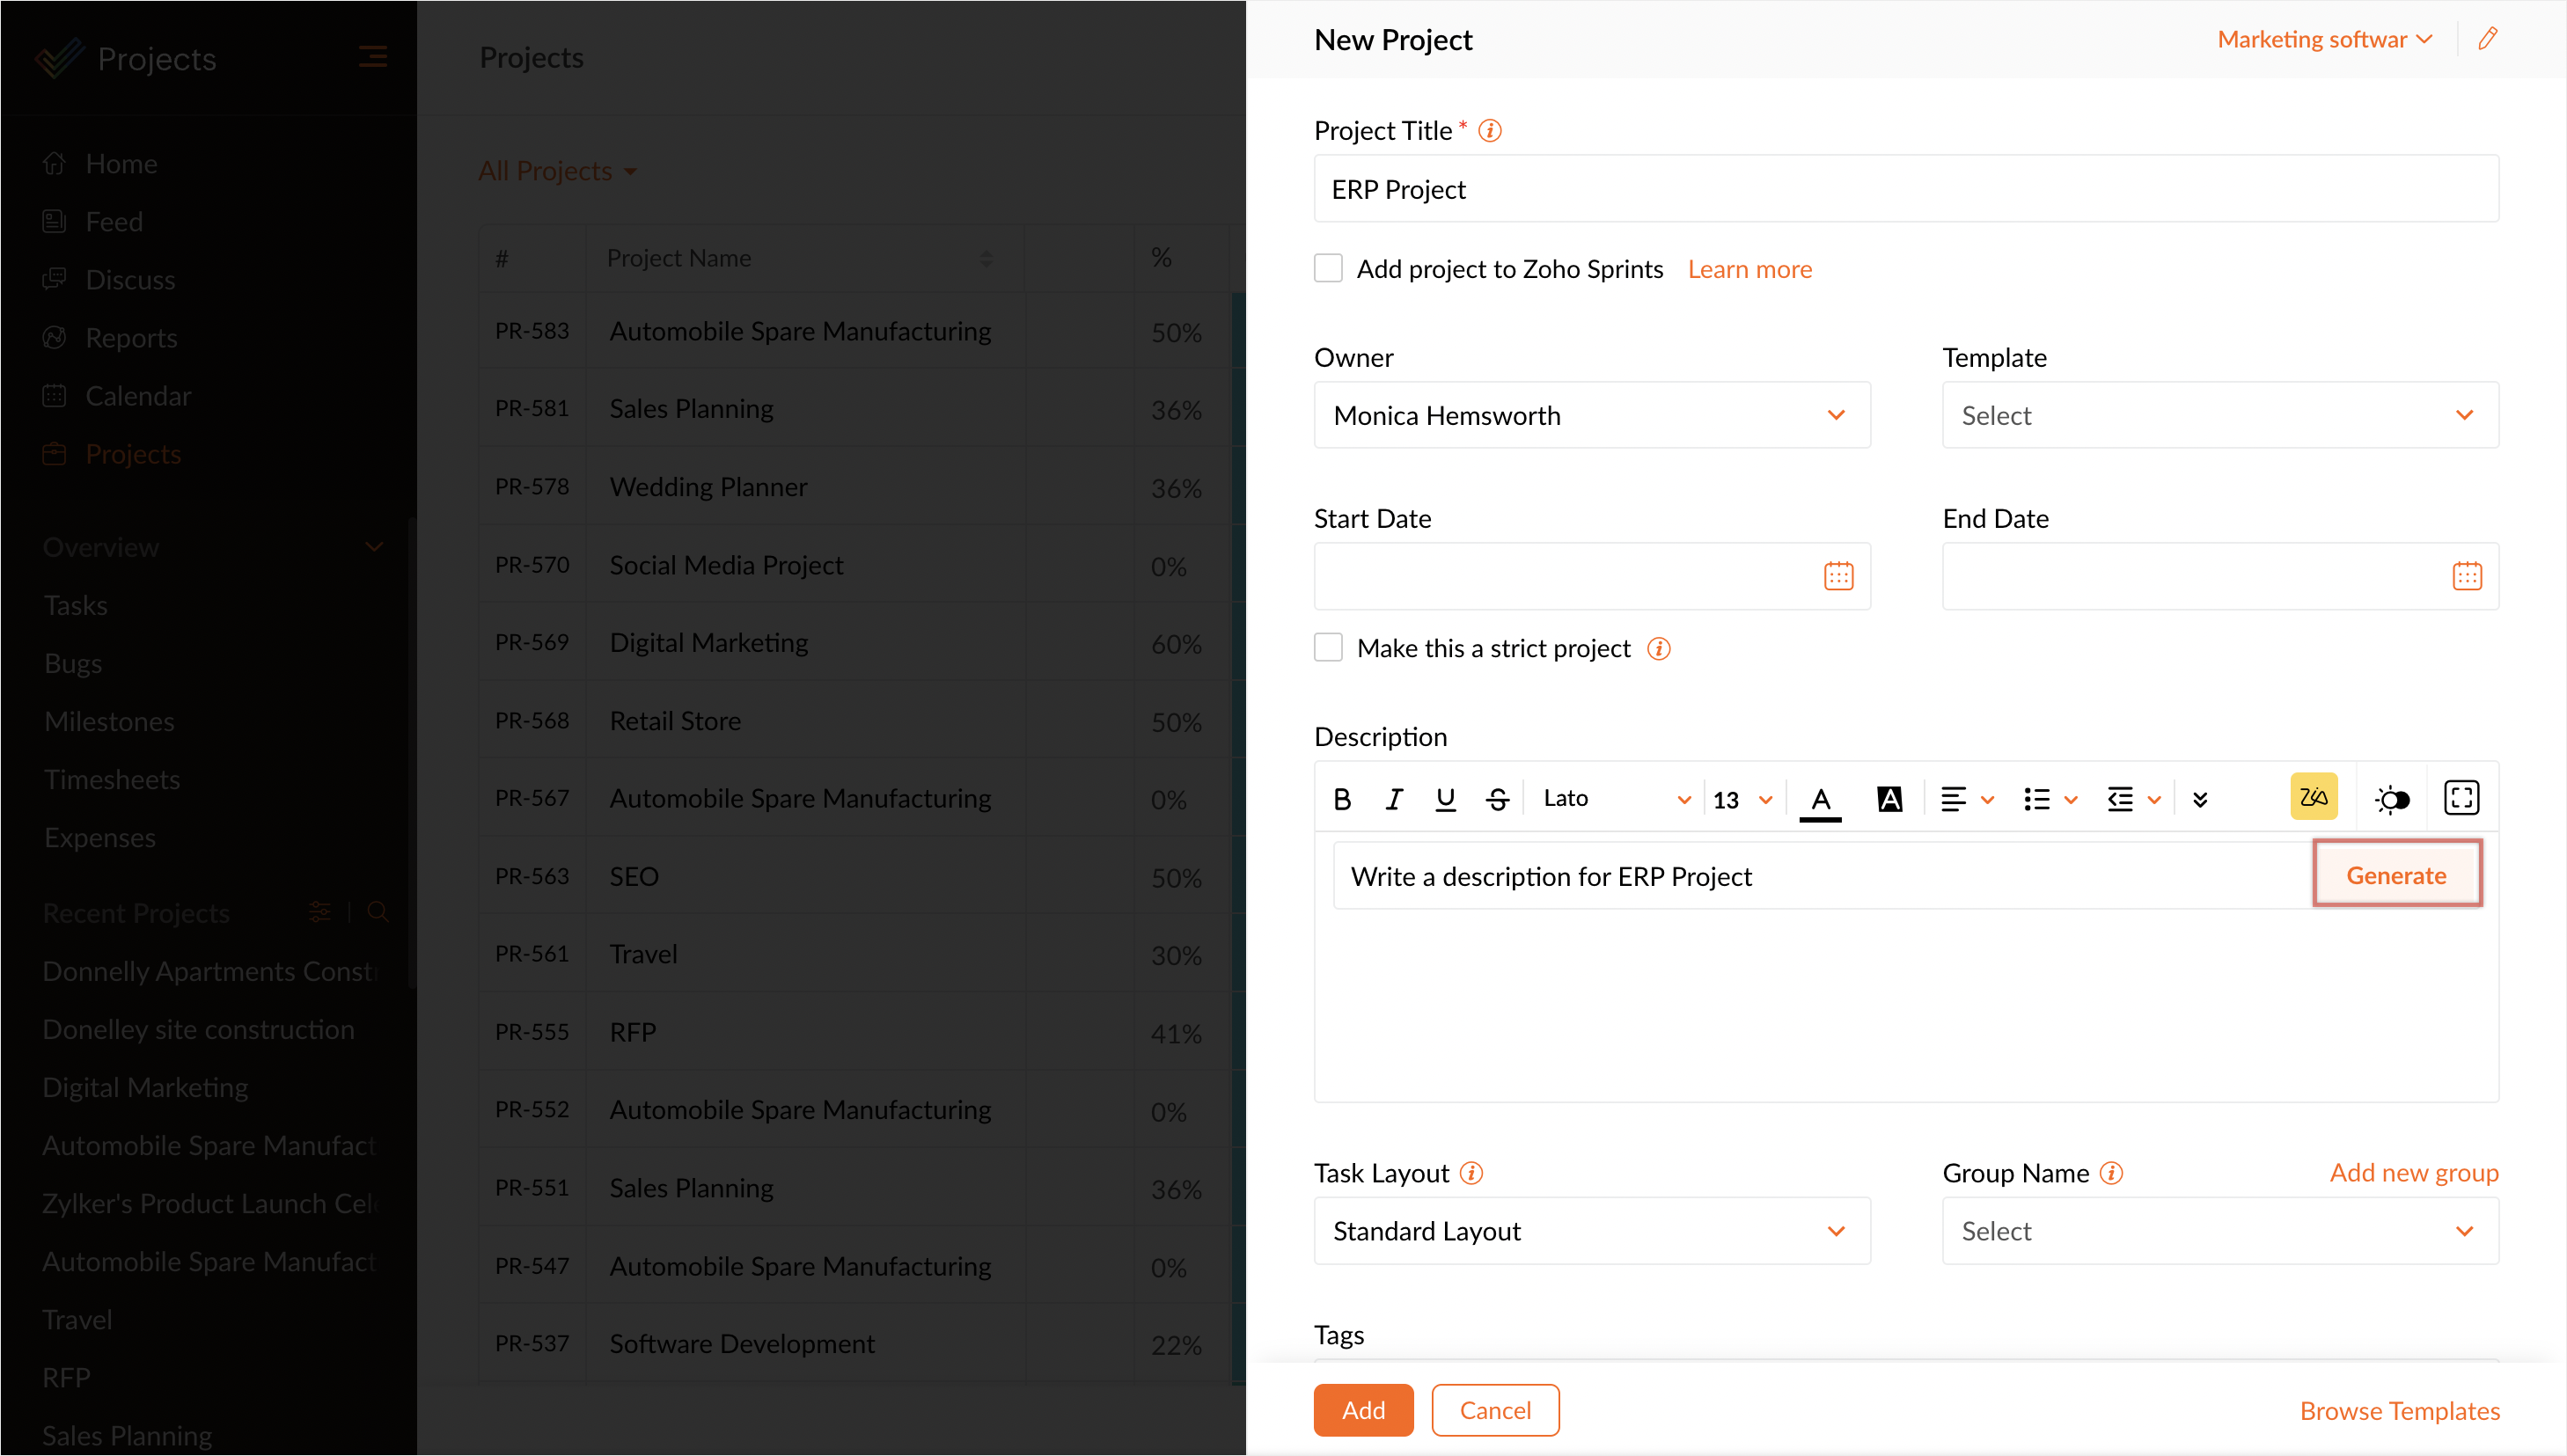Check Add project to Zoho Sprints
The height and width of the screenshot is (1456, 2567).
point(1328,268)
